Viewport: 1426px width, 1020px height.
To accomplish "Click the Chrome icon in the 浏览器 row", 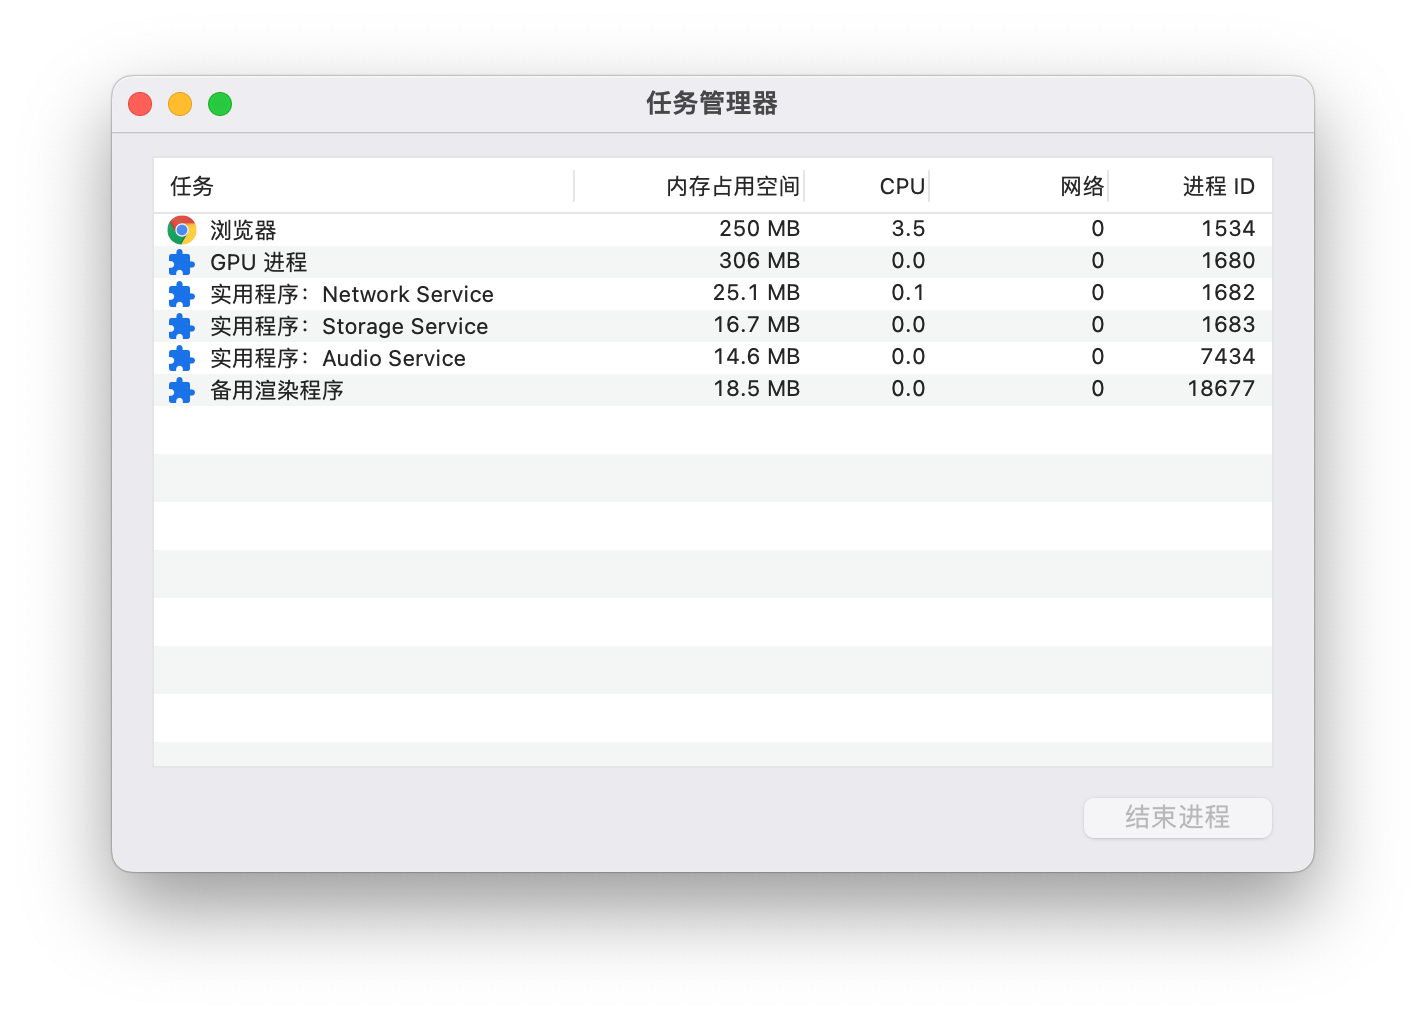I will pyautogui.click(x=181, y=230).
